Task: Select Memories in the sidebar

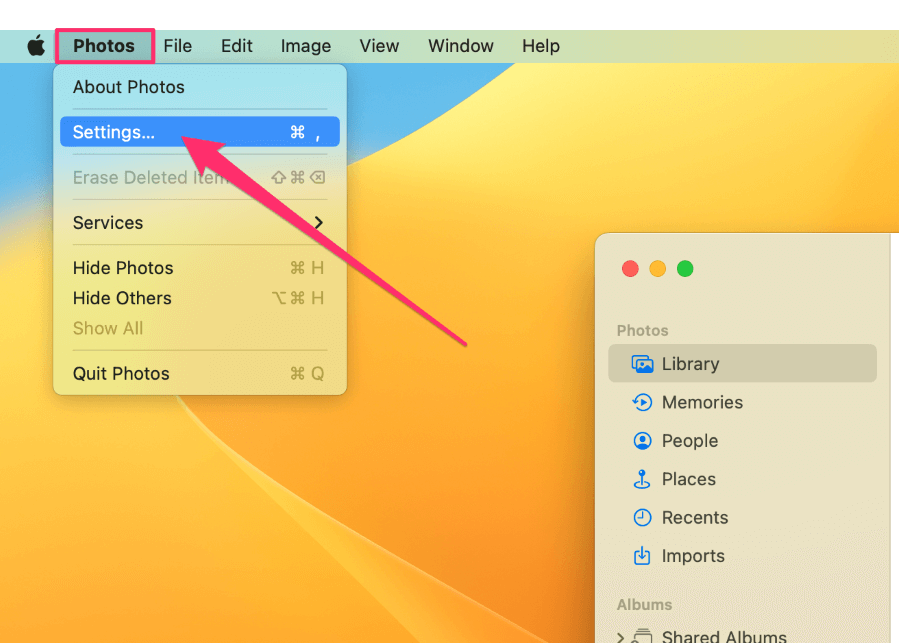Action: pyautogui.click(x=742, y=402)
